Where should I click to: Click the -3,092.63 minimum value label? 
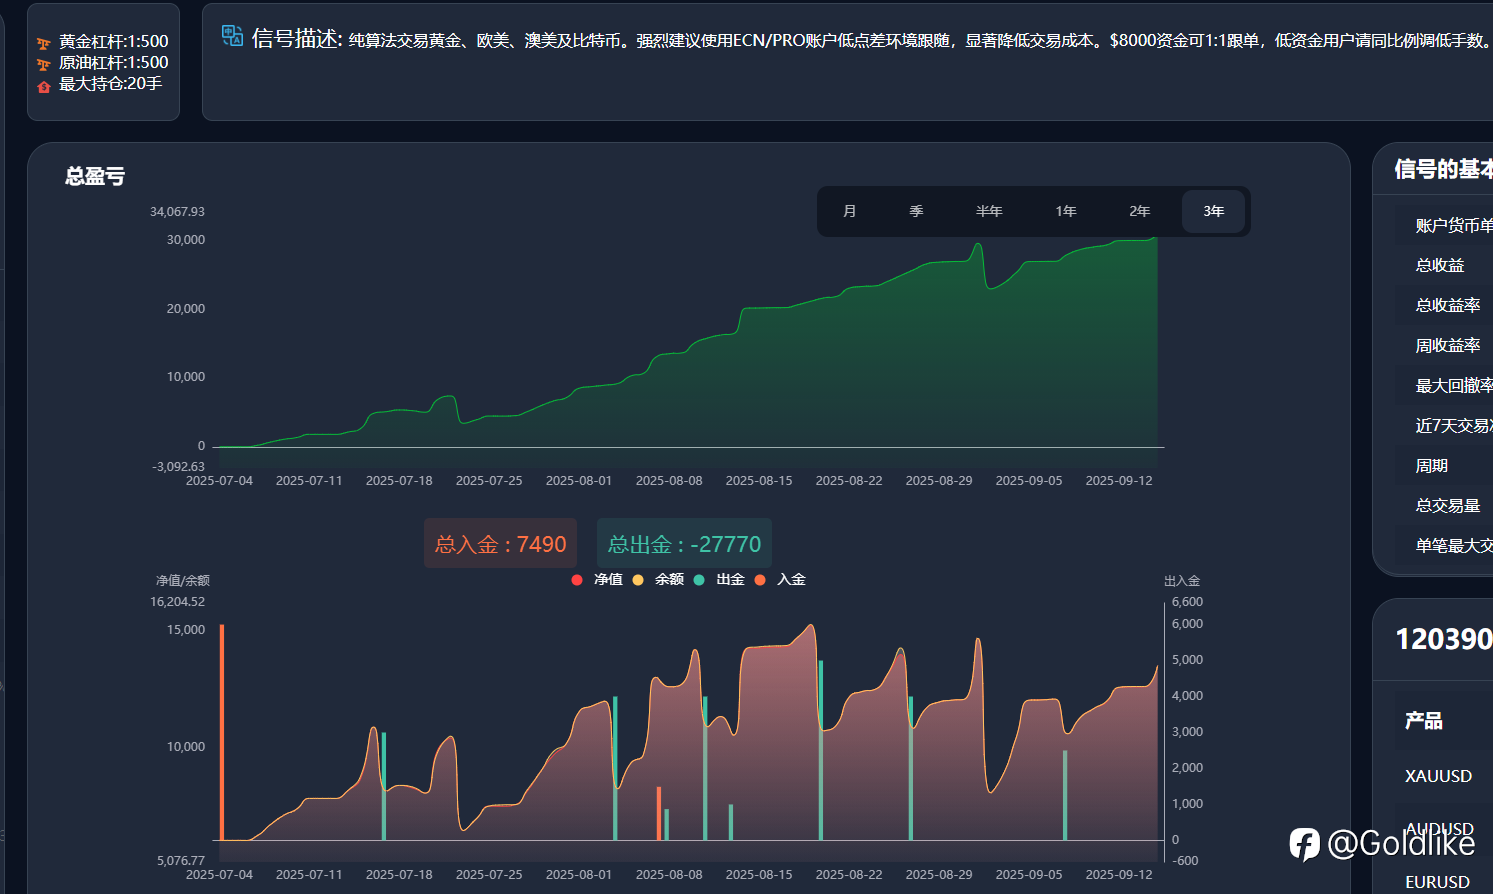(x=178, y=467)
